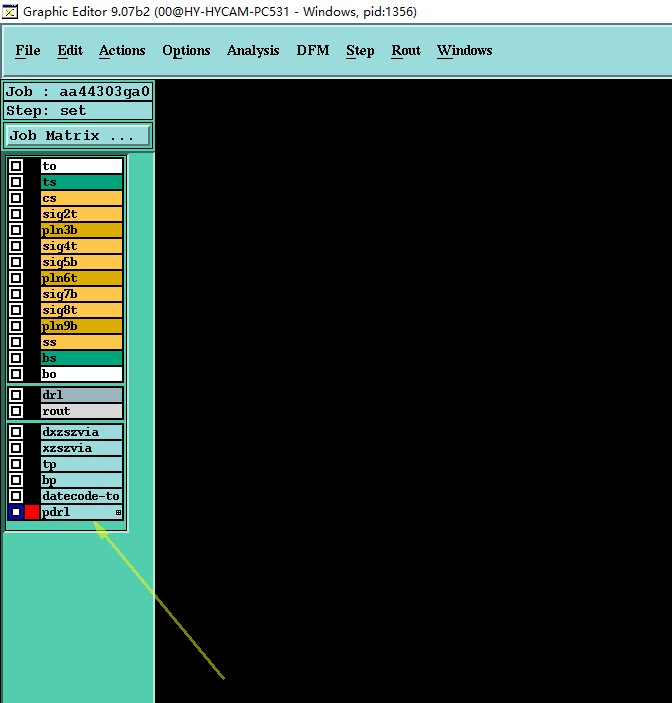This screenshot has height=703, width=672.
Task: Select the bp layer name
Action: (82, 480)
